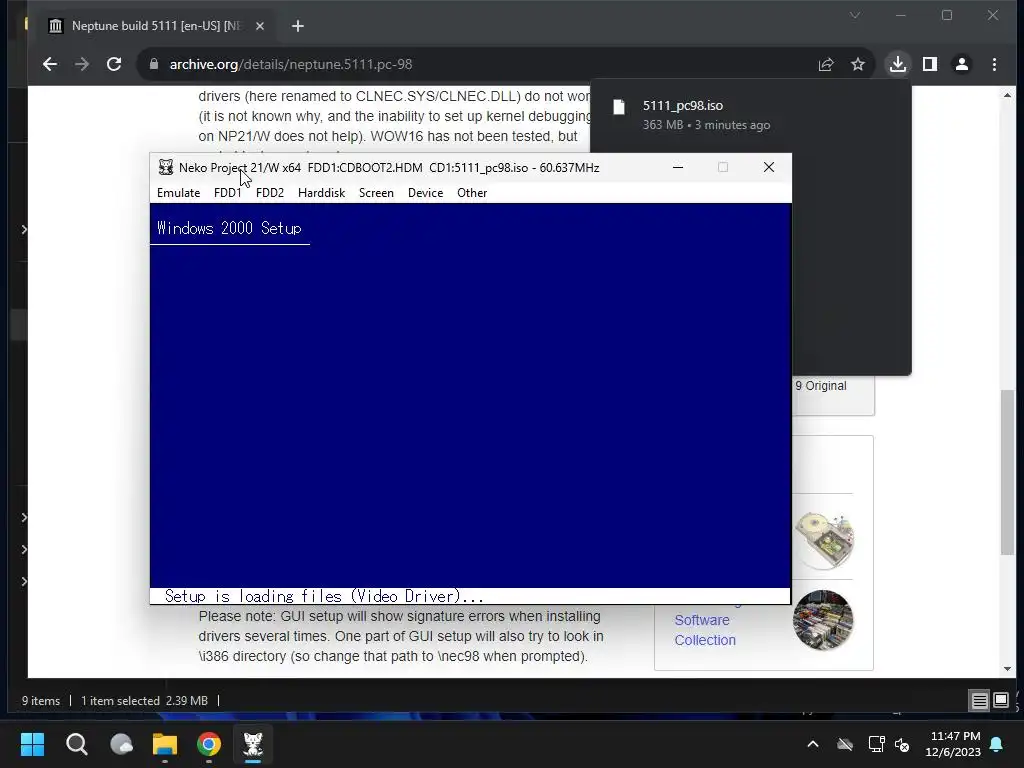
Task: Switch to Chrome in the taskbar
Action: (209, 744)
